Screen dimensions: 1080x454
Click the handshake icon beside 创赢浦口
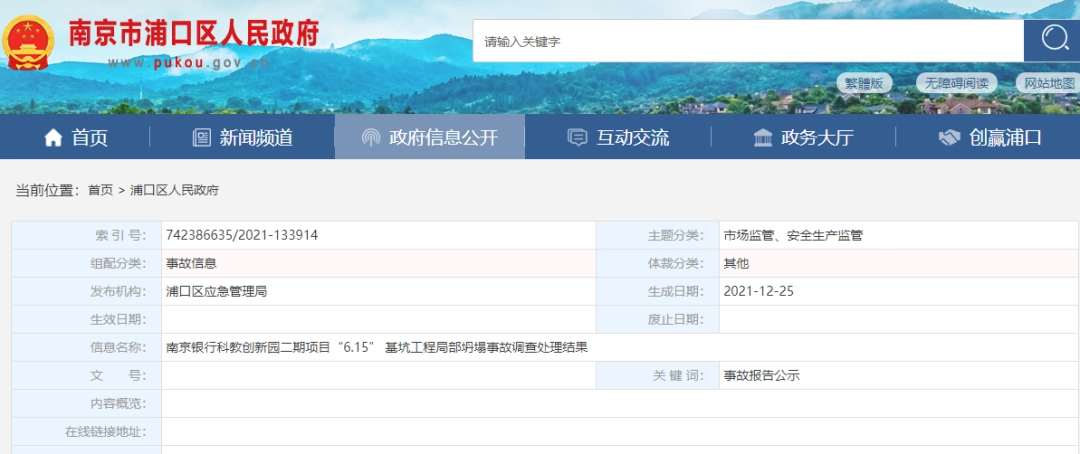point(949,138)
